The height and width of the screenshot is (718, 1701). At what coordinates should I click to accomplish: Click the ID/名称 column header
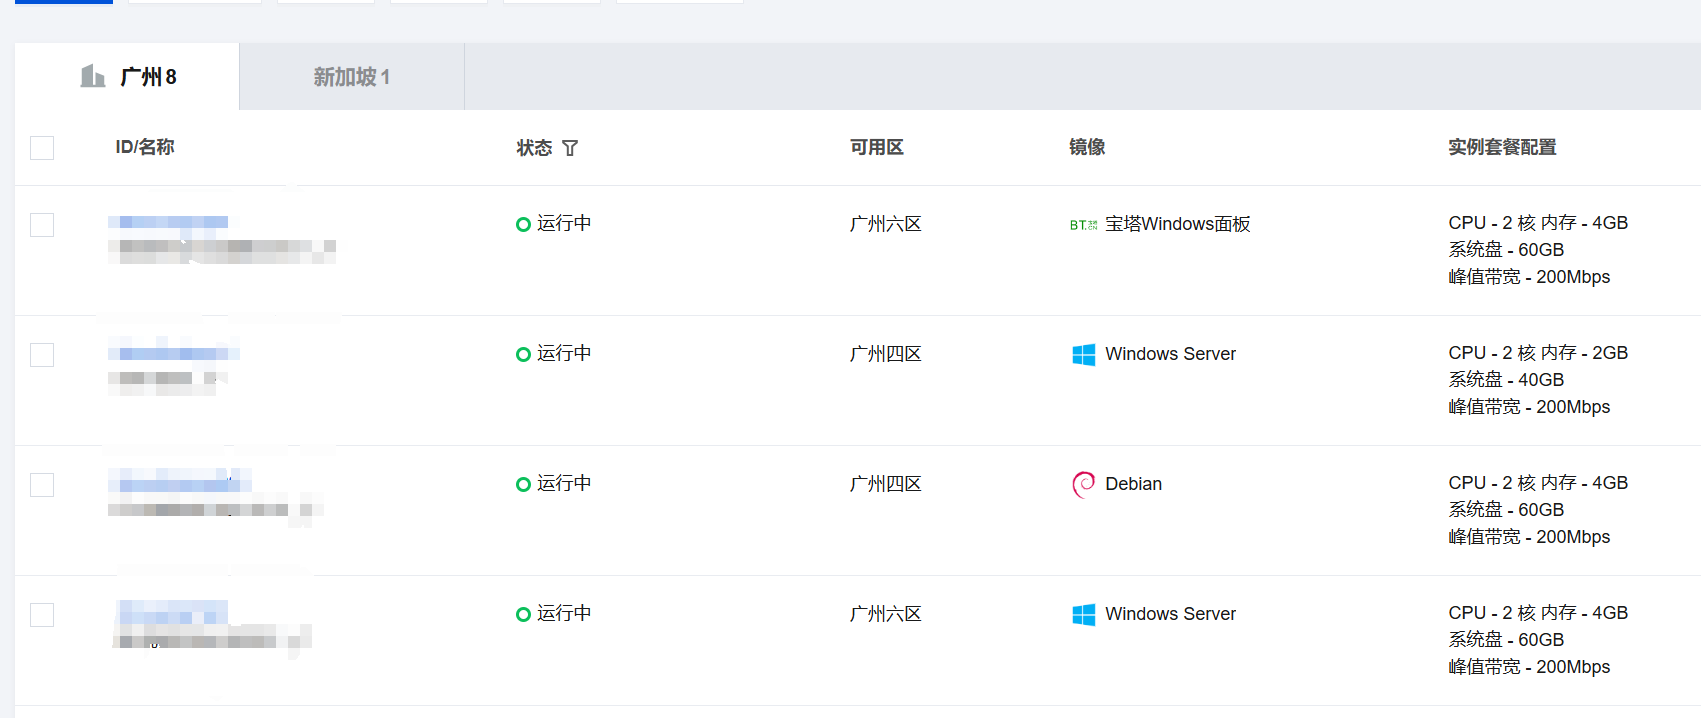pyautogui.click(x=145, y=147)
